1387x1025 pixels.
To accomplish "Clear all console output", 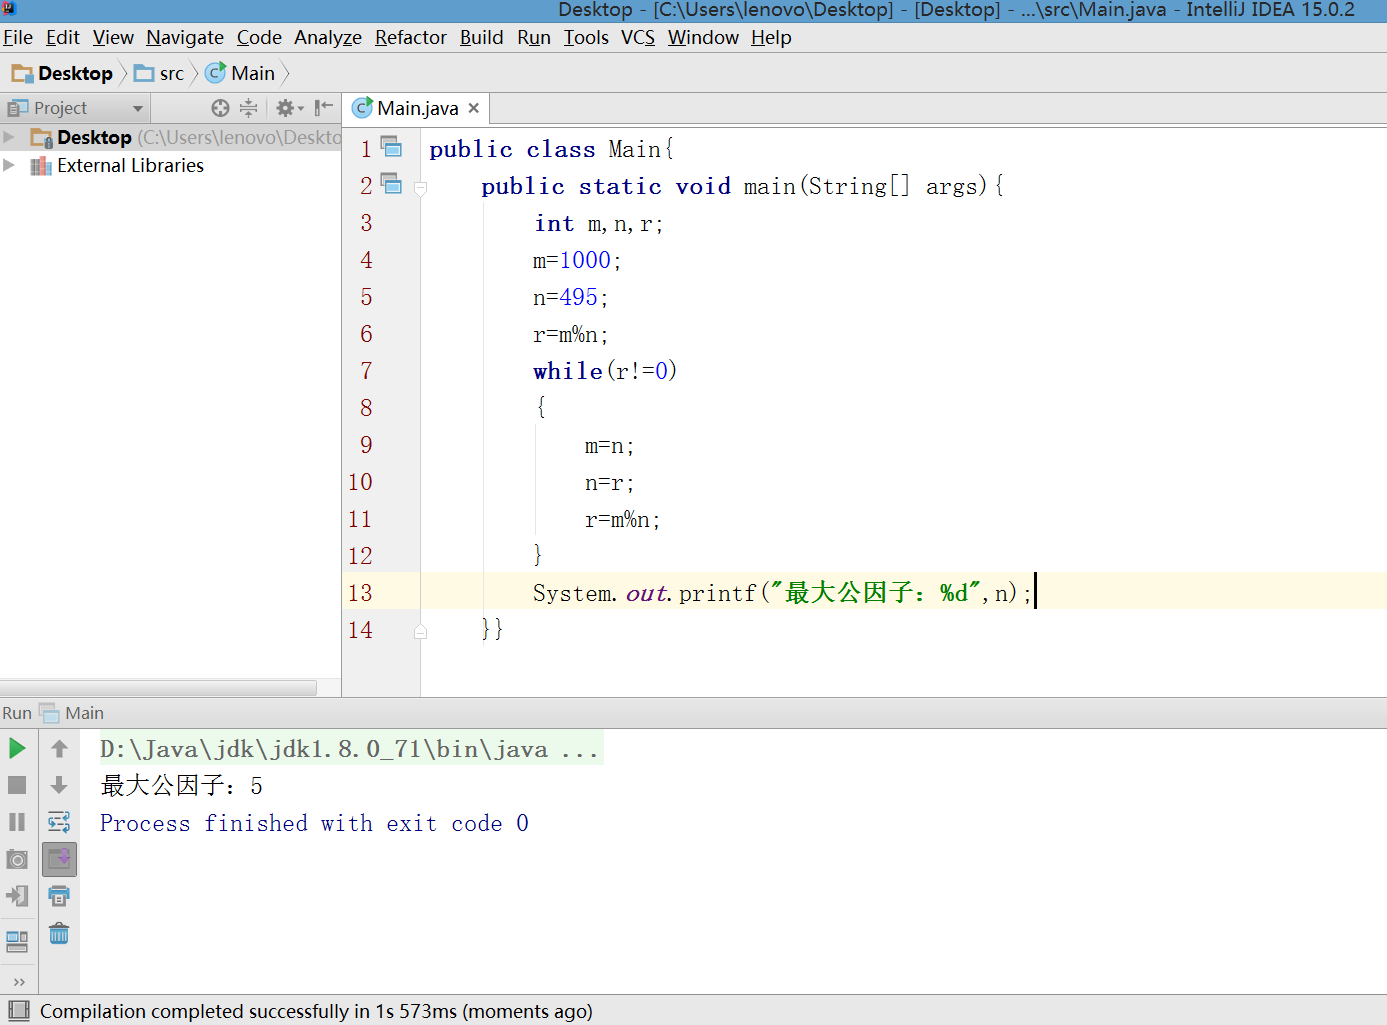I will (59, 933).
